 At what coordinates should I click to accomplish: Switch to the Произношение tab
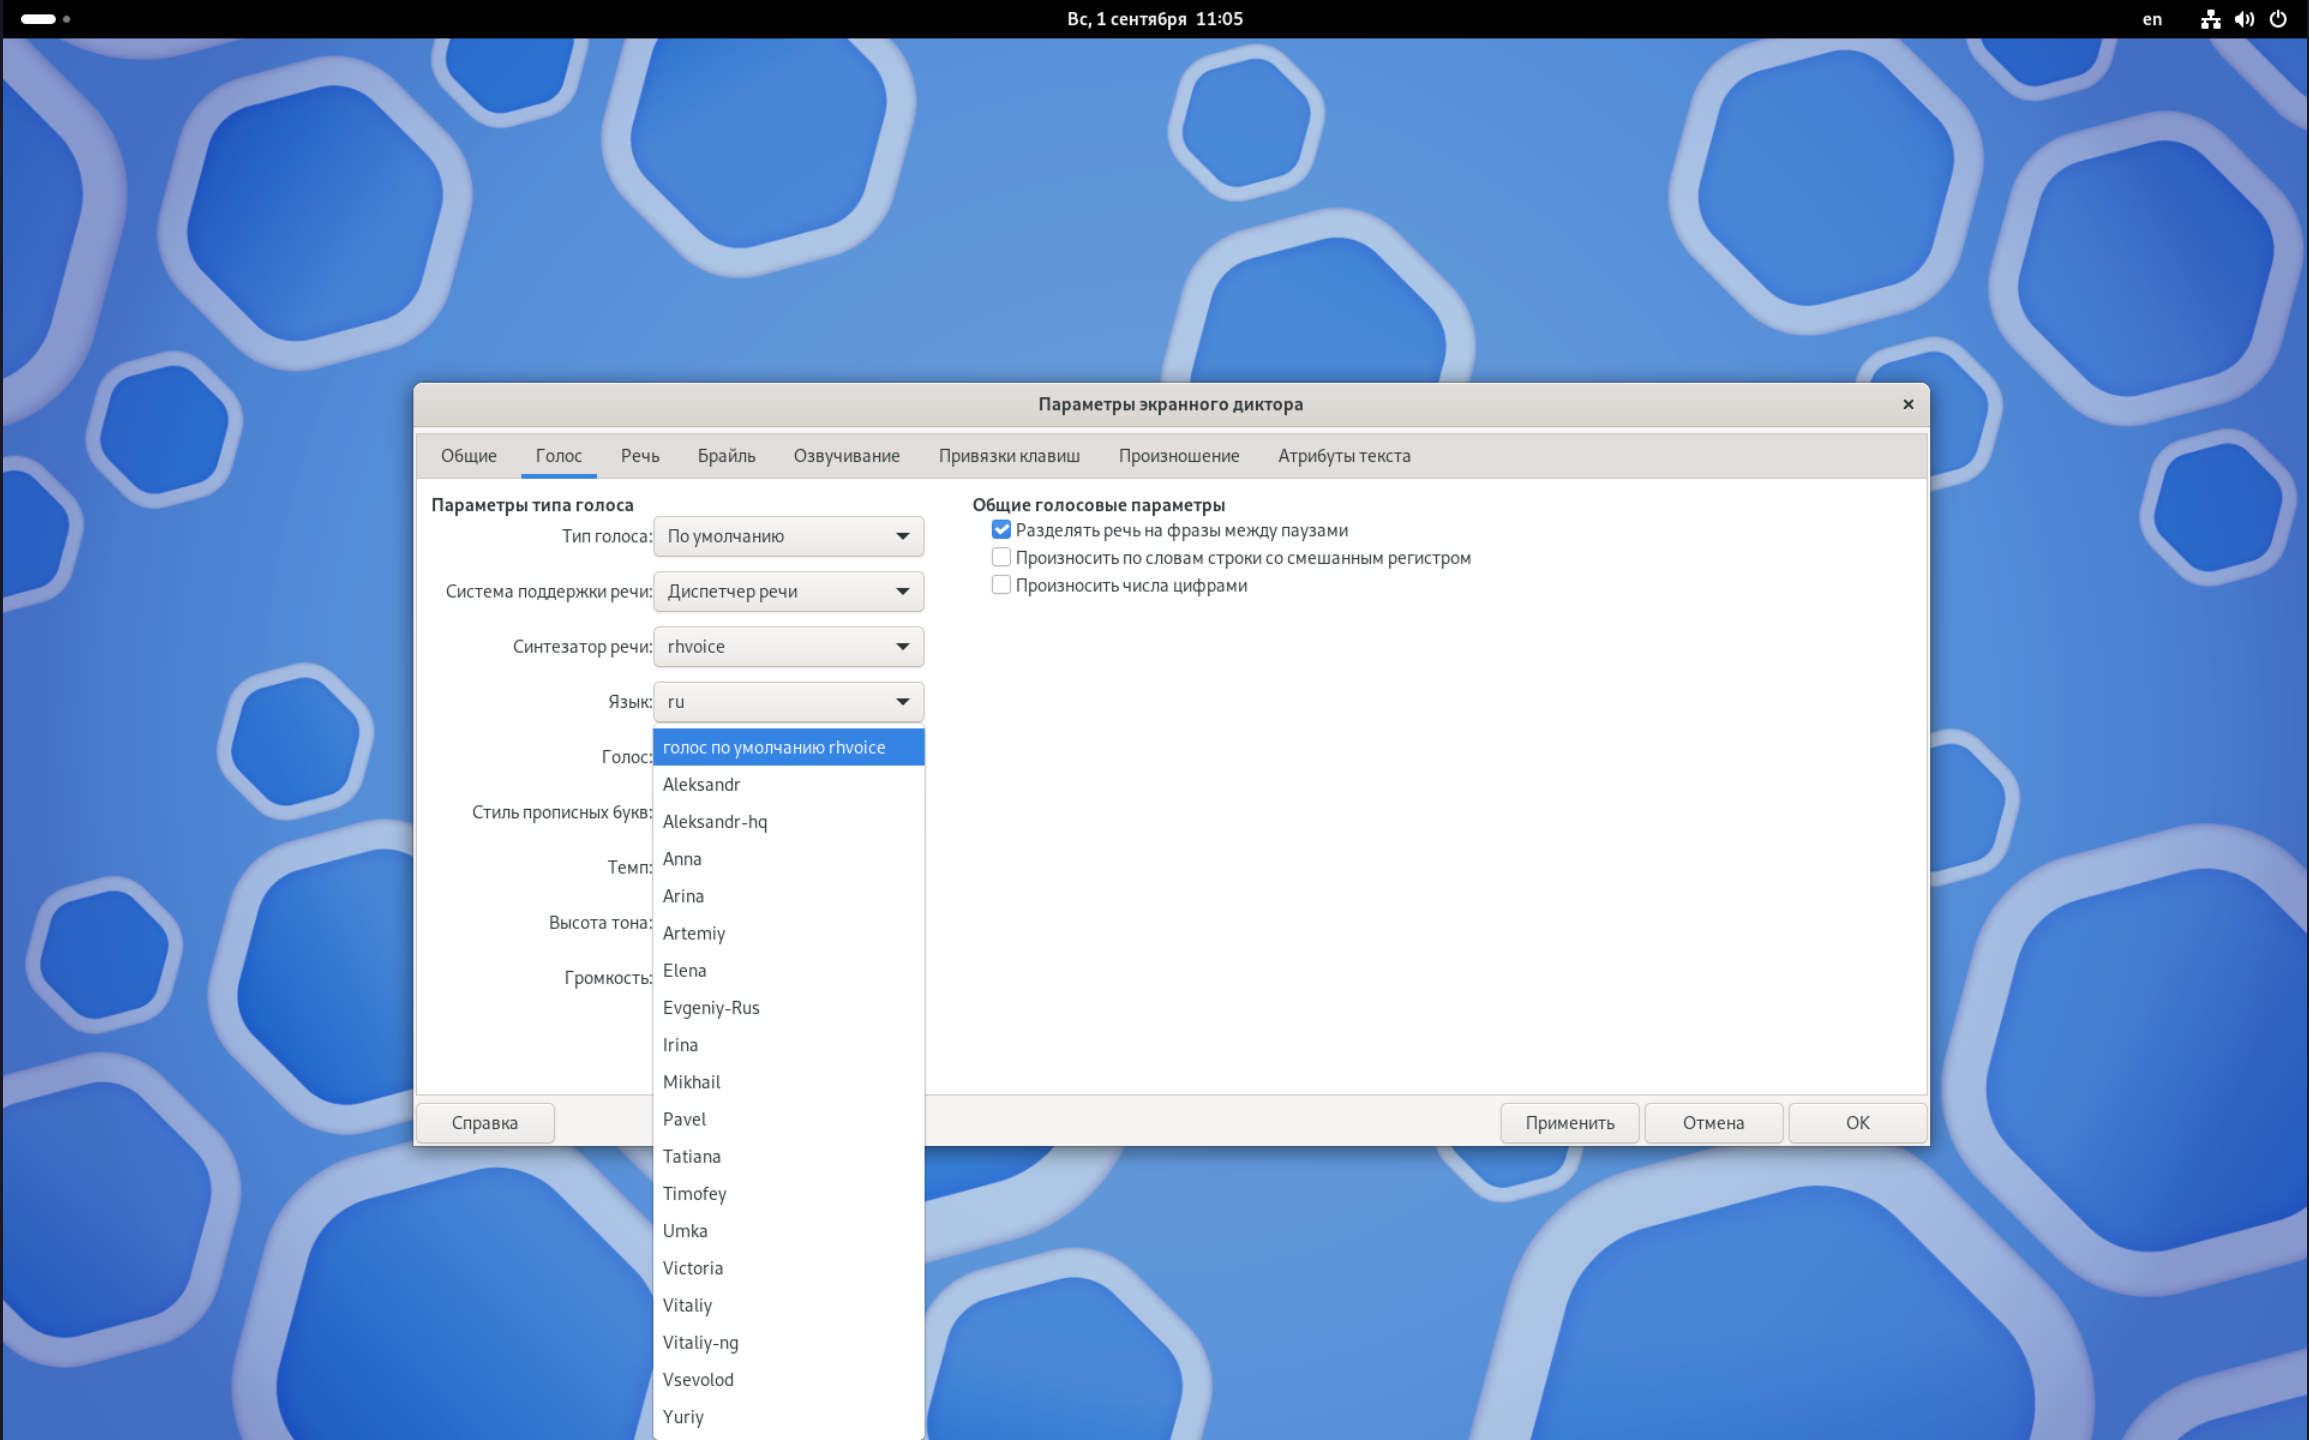point(1178,456)
